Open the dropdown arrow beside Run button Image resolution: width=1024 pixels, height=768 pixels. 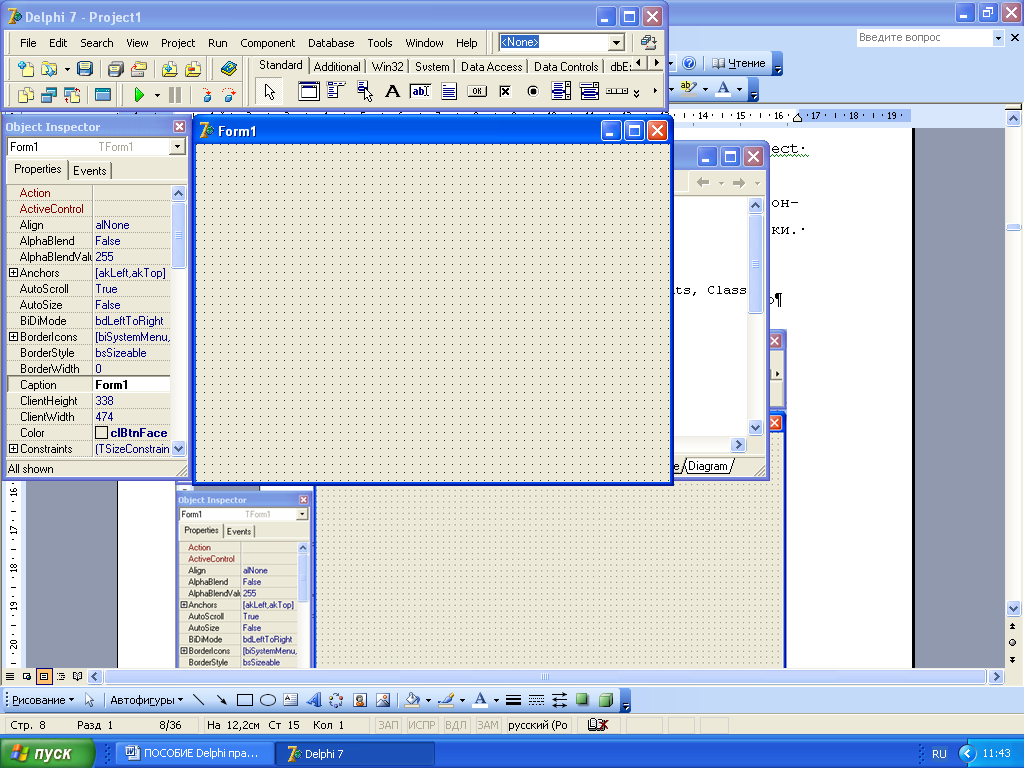point(157,95)
